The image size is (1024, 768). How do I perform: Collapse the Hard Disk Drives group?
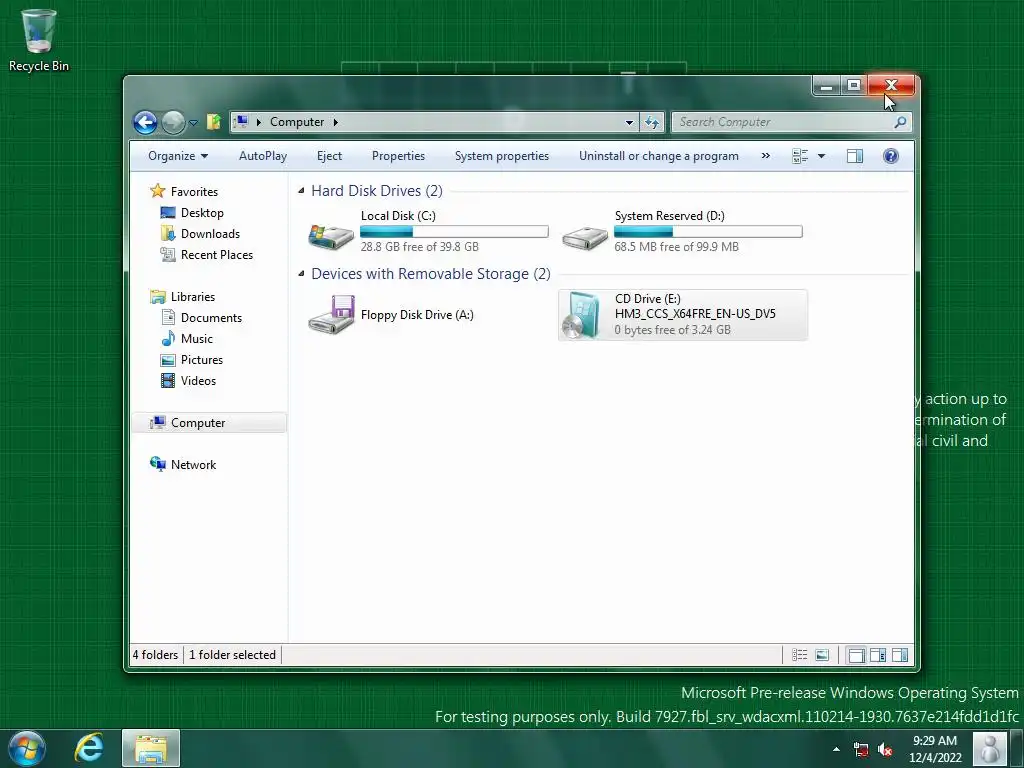[301, 191]
